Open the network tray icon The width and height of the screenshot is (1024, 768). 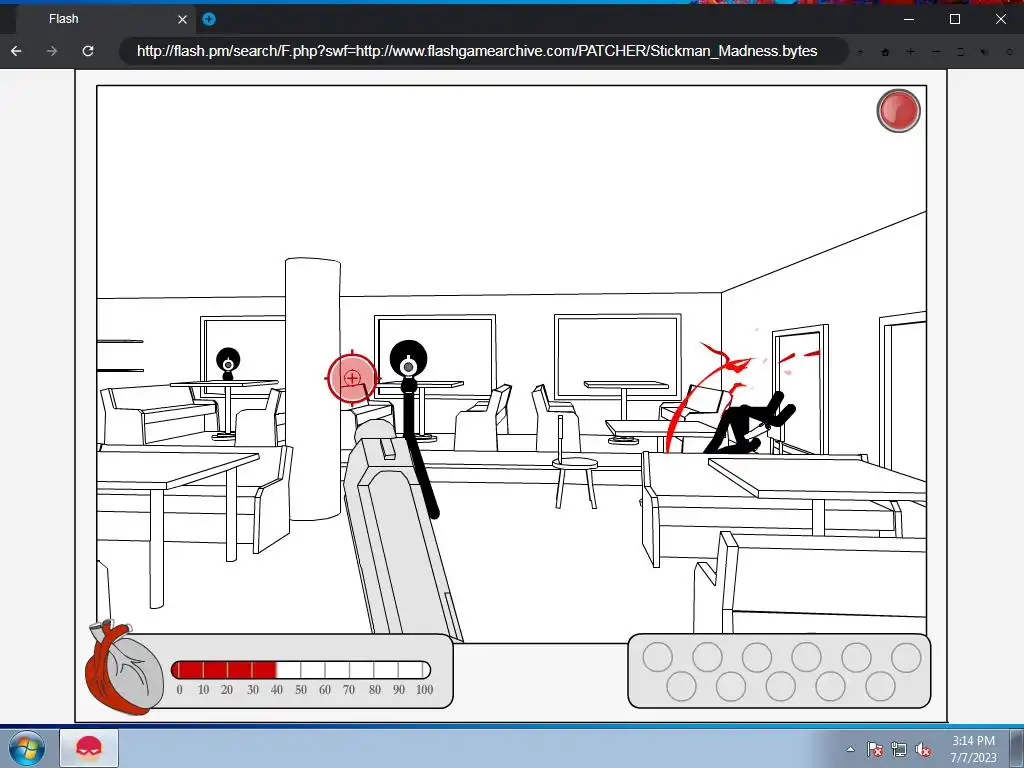(x=899, y=749)
